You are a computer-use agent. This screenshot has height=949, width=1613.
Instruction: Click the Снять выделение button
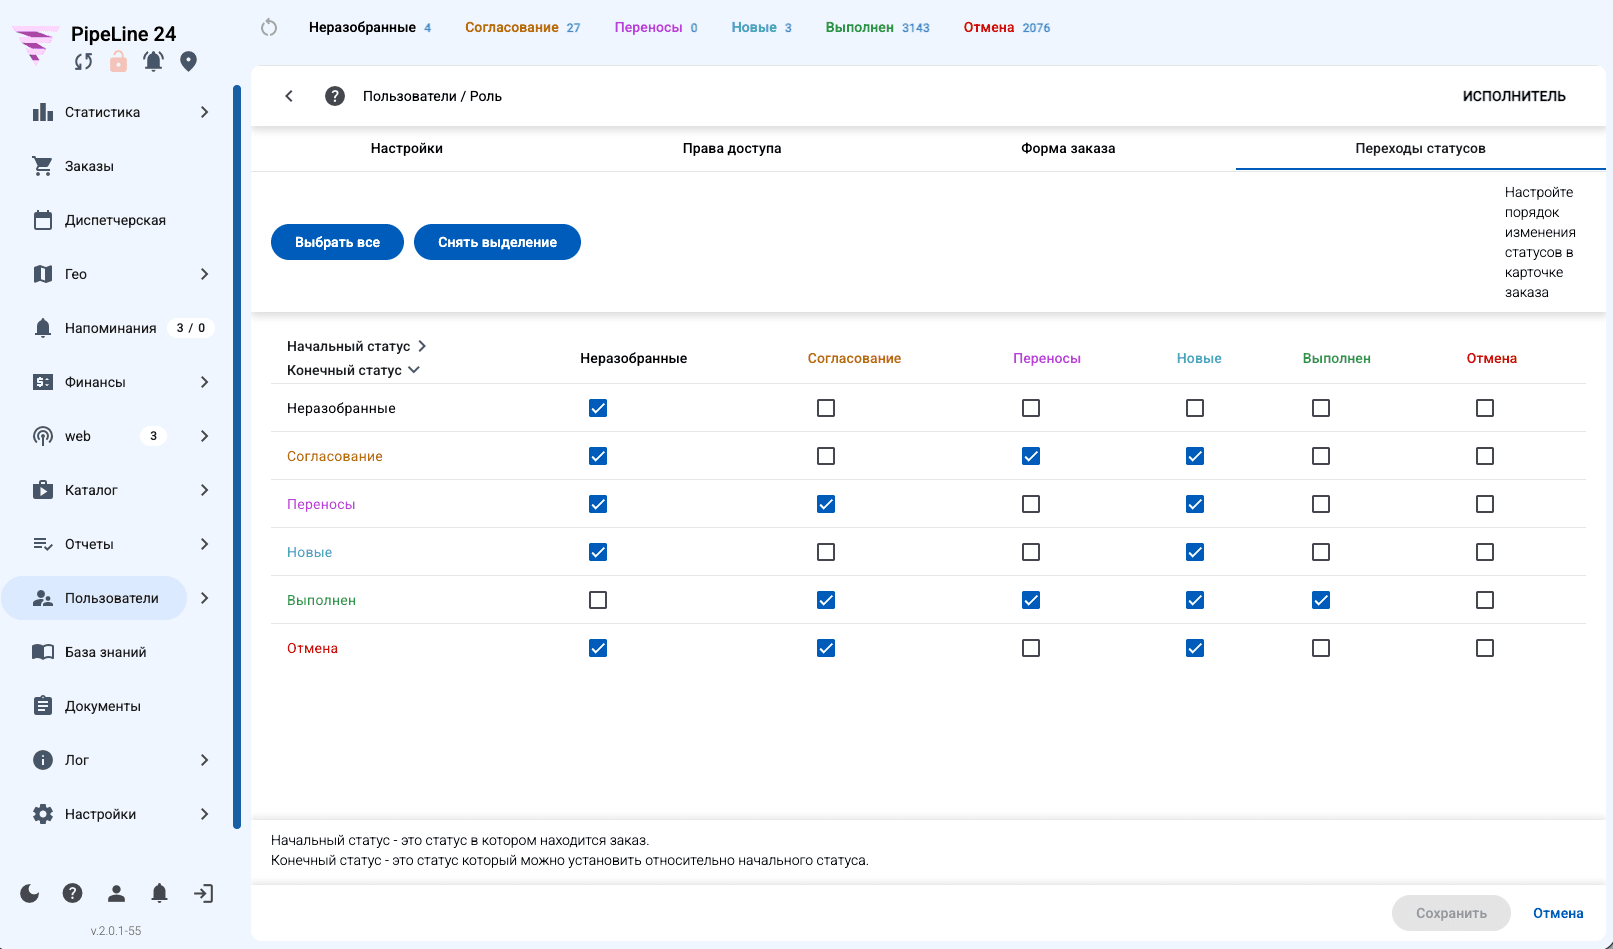click(497, 242)
